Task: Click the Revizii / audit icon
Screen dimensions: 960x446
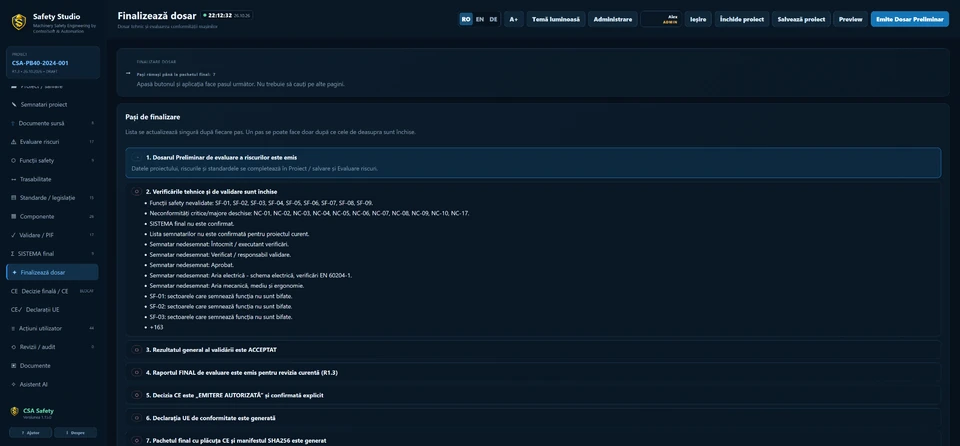Action: [x=13, y=347]
